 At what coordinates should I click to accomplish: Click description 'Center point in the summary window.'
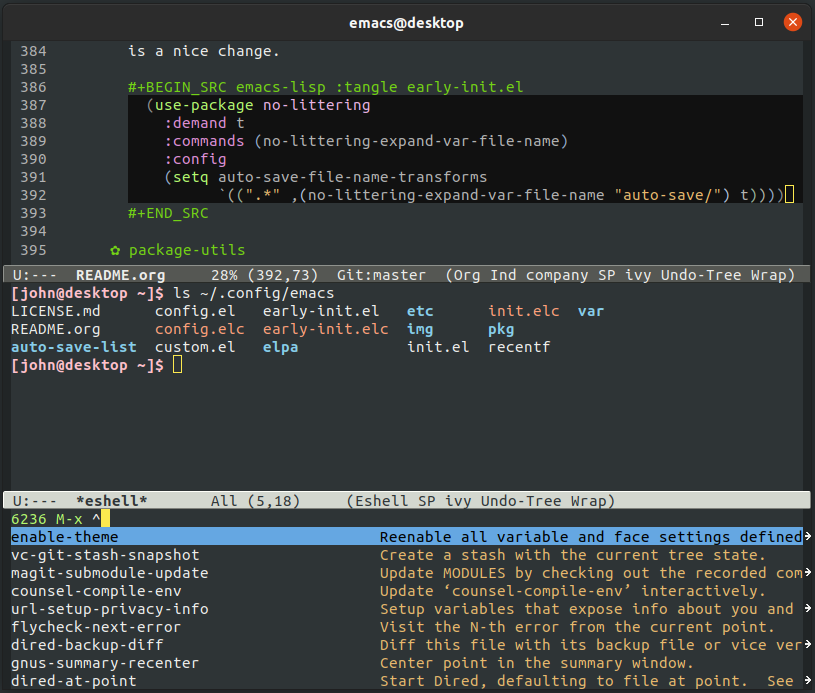point(537,663)
